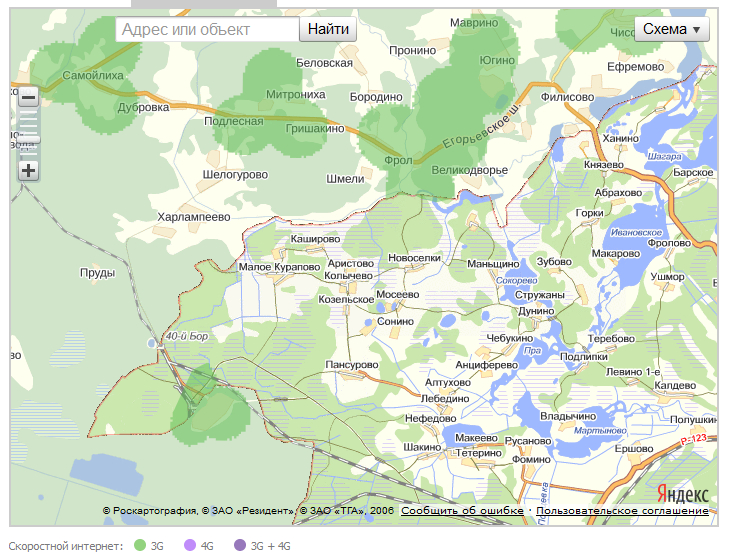Open the Схема map type dropdown
Viewport: 736px width, 552px height.
(672, 29)
